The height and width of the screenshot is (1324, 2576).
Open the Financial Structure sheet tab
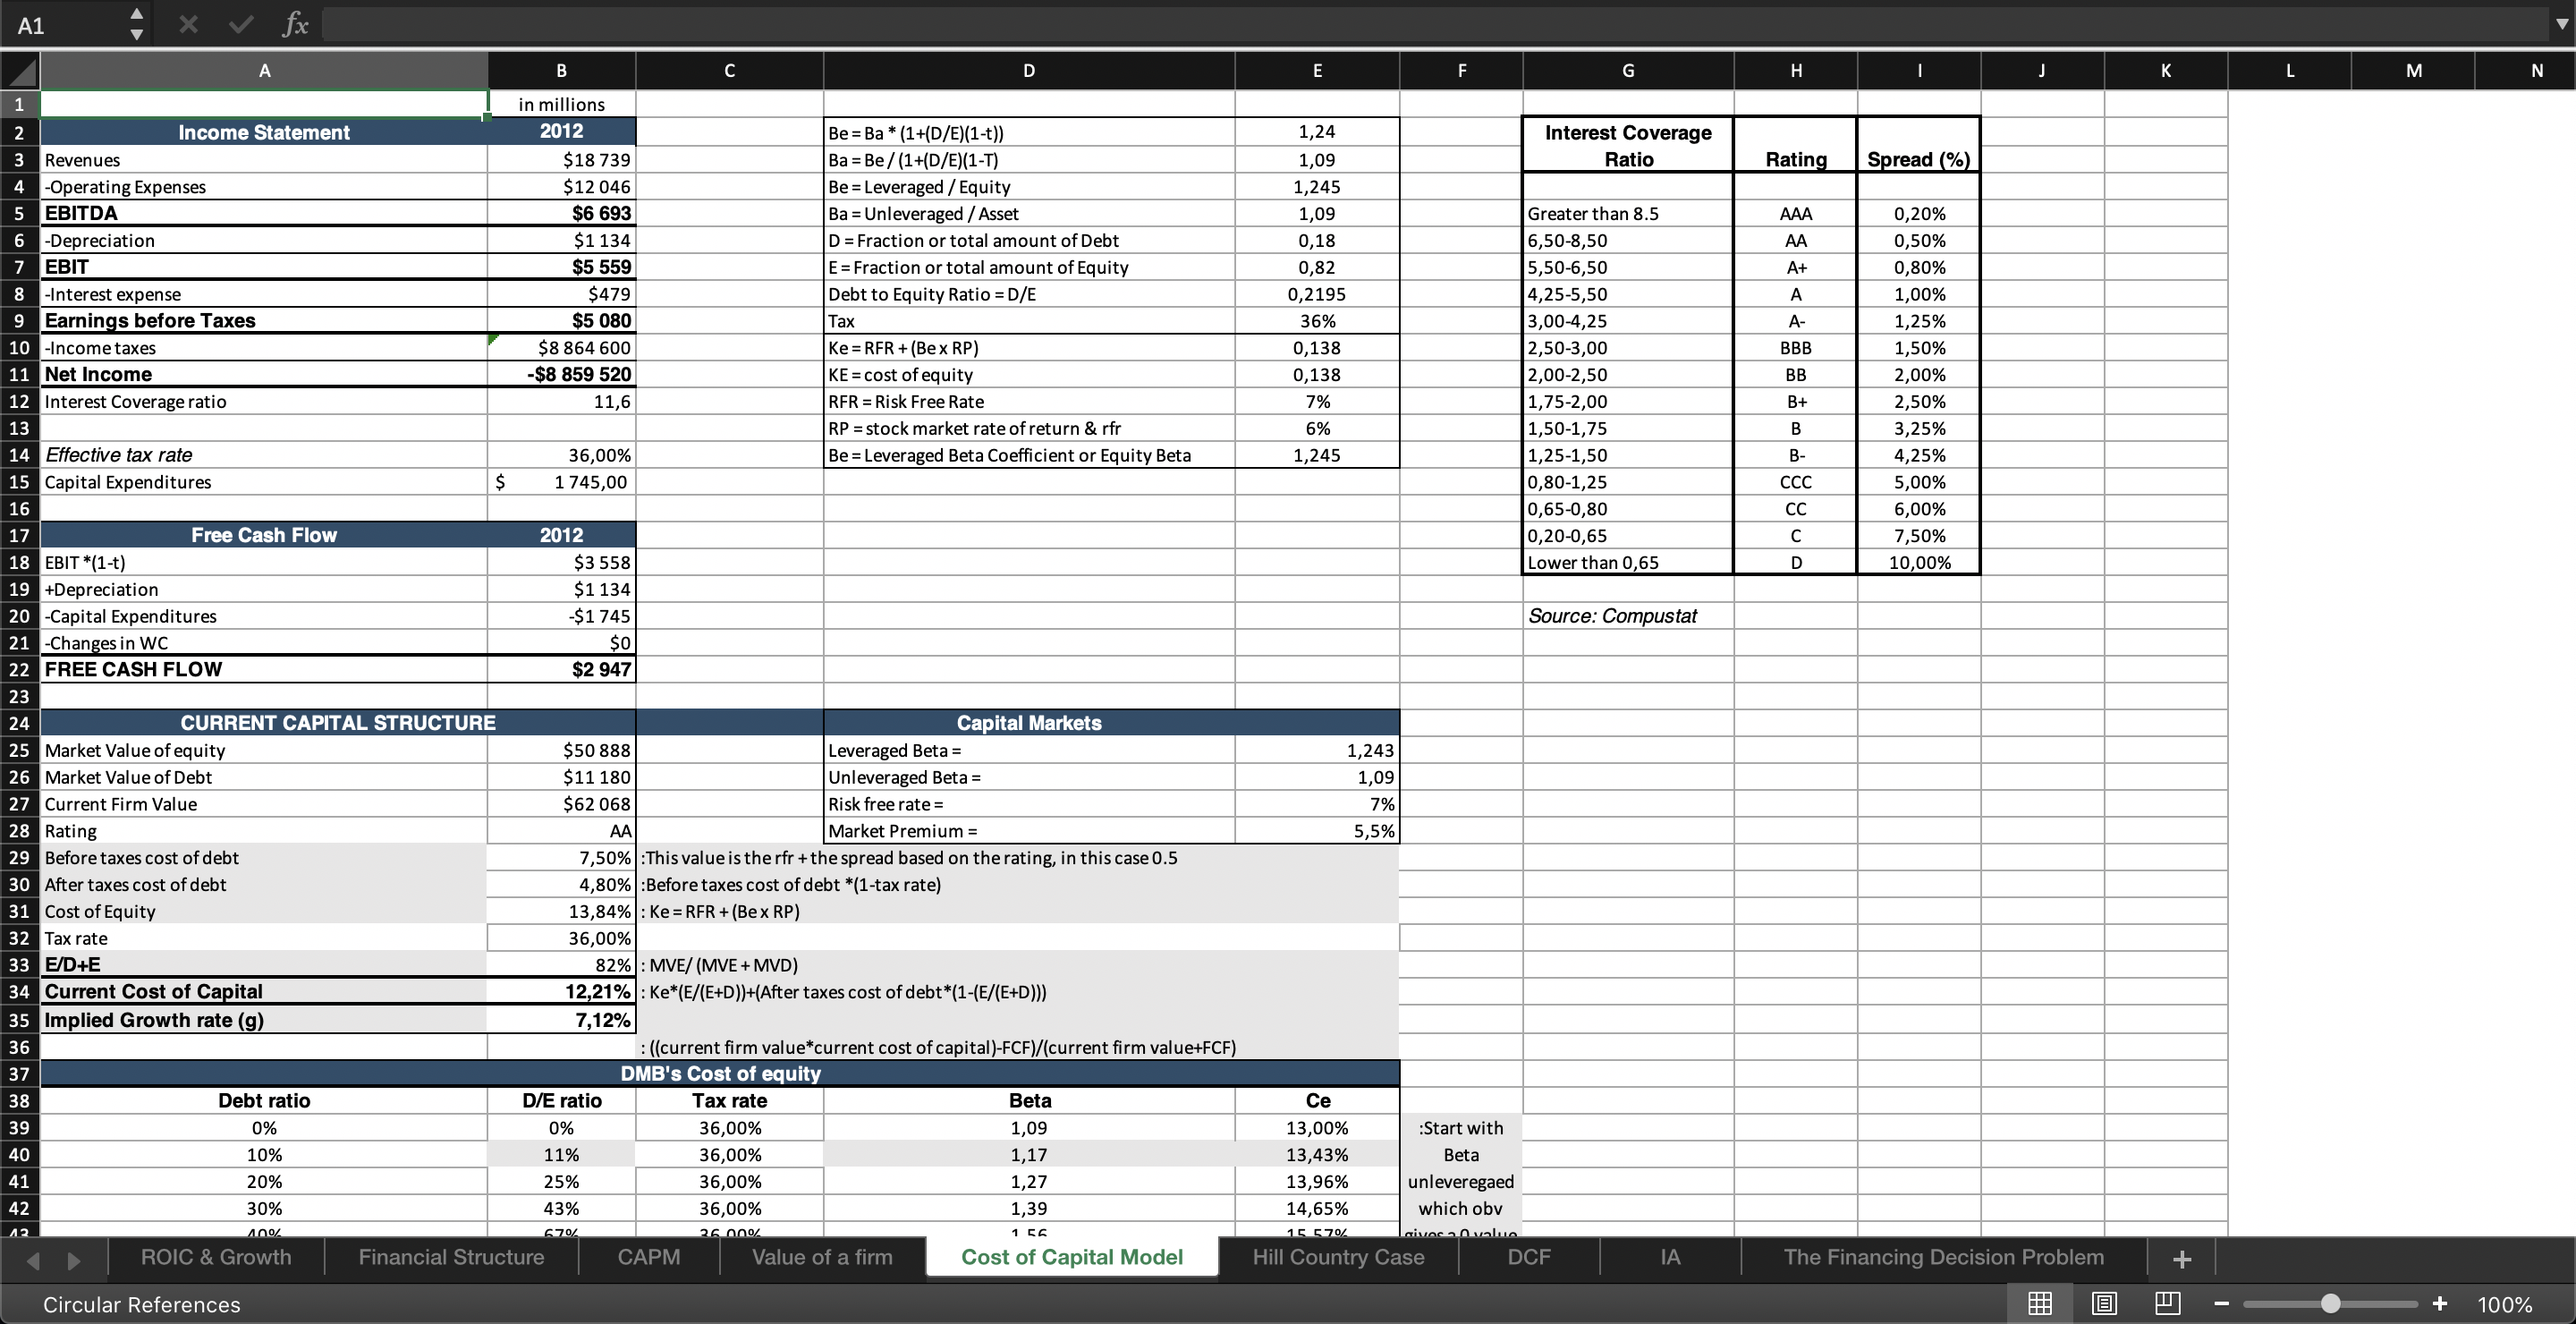(451, 1257)
